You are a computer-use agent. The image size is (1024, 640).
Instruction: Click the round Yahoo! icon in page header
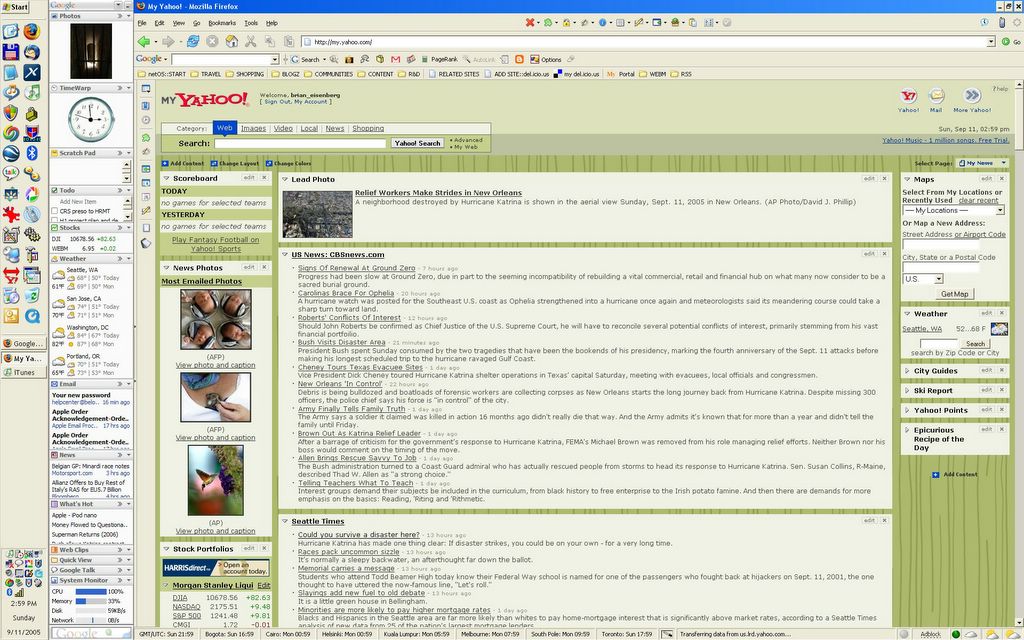(x=908, y=96)
